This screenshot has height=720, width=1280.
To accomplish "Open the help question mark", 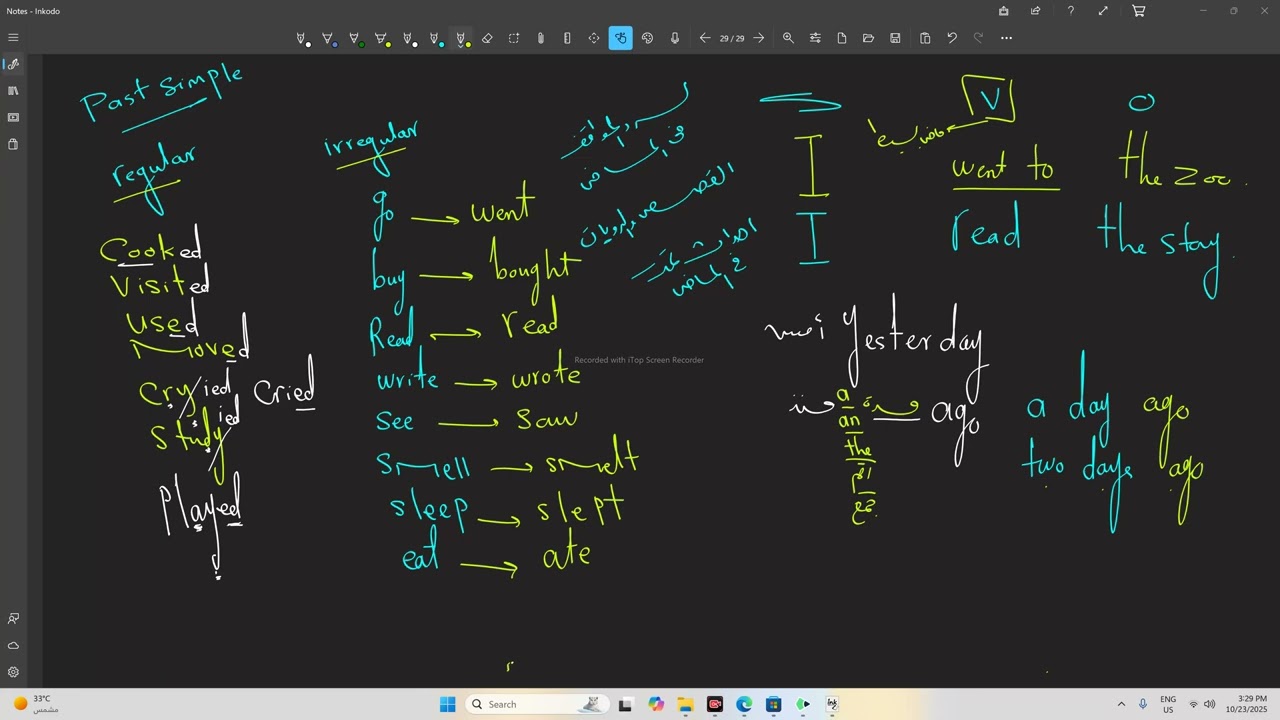I will 1070,11.
